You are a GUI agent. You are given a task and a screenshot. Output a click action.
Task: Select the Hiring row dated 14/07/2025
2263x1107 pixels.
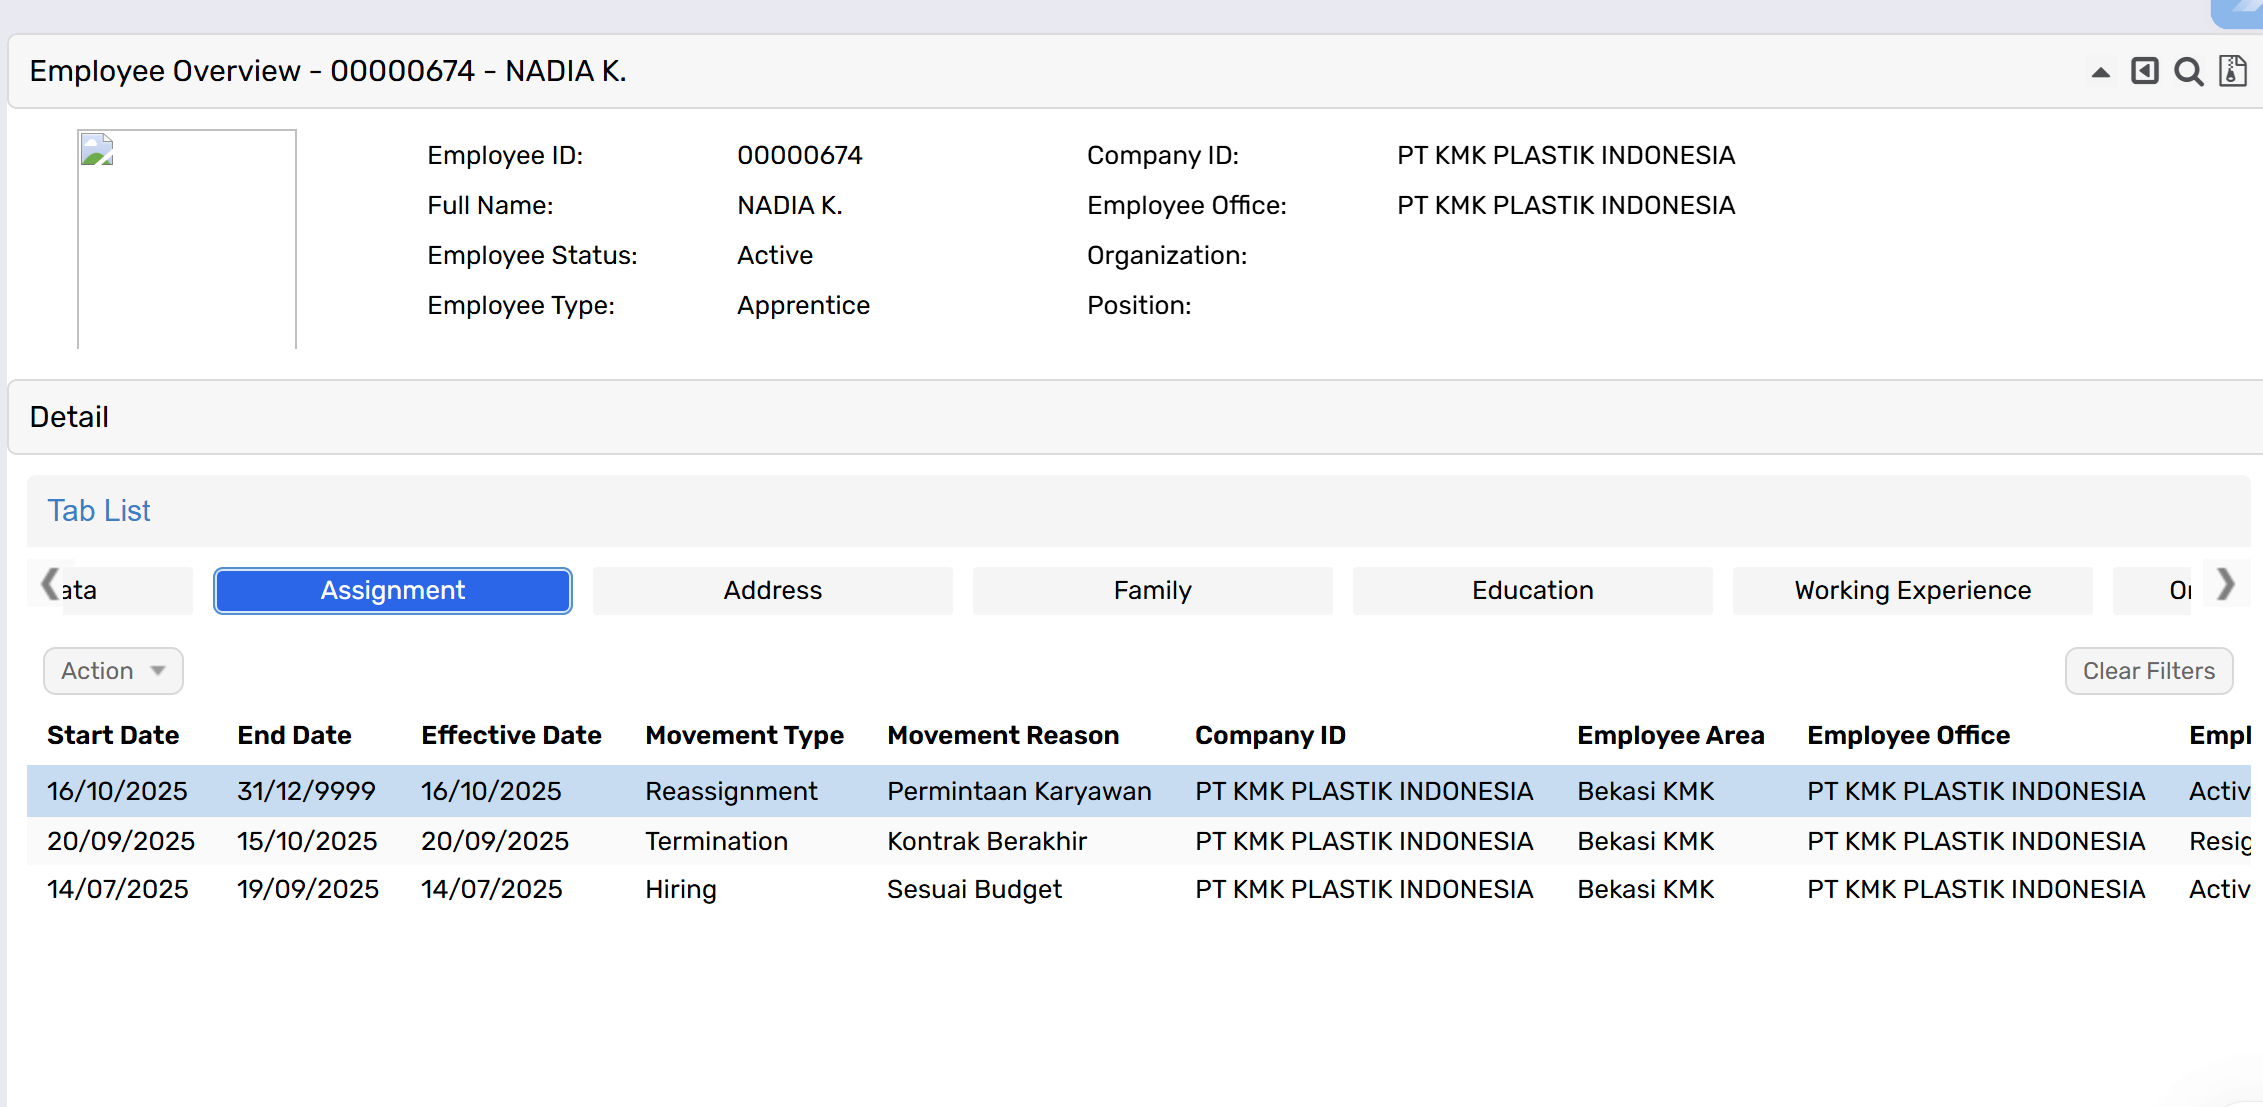pyautogui.click(x=680, y=889)
